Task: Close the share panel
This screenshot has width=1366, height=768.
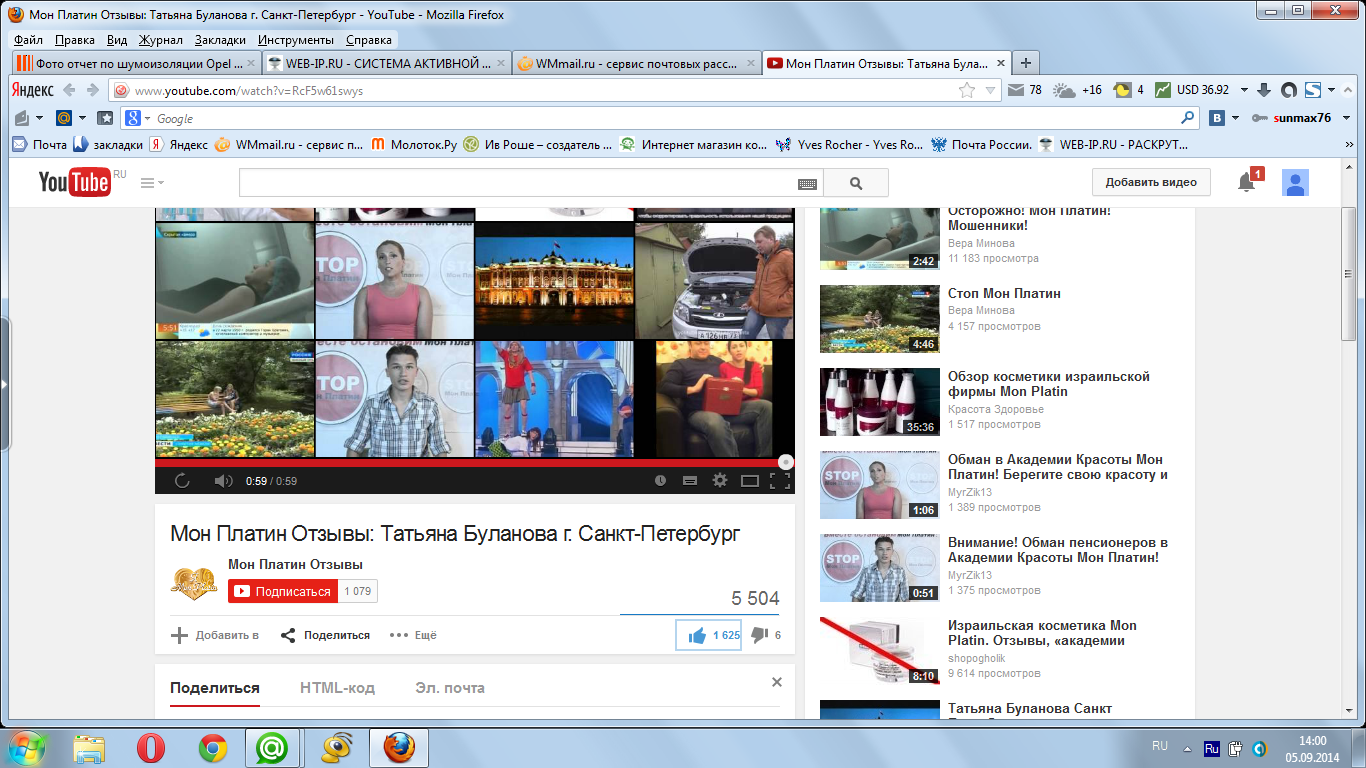Action: click(777, 682)
